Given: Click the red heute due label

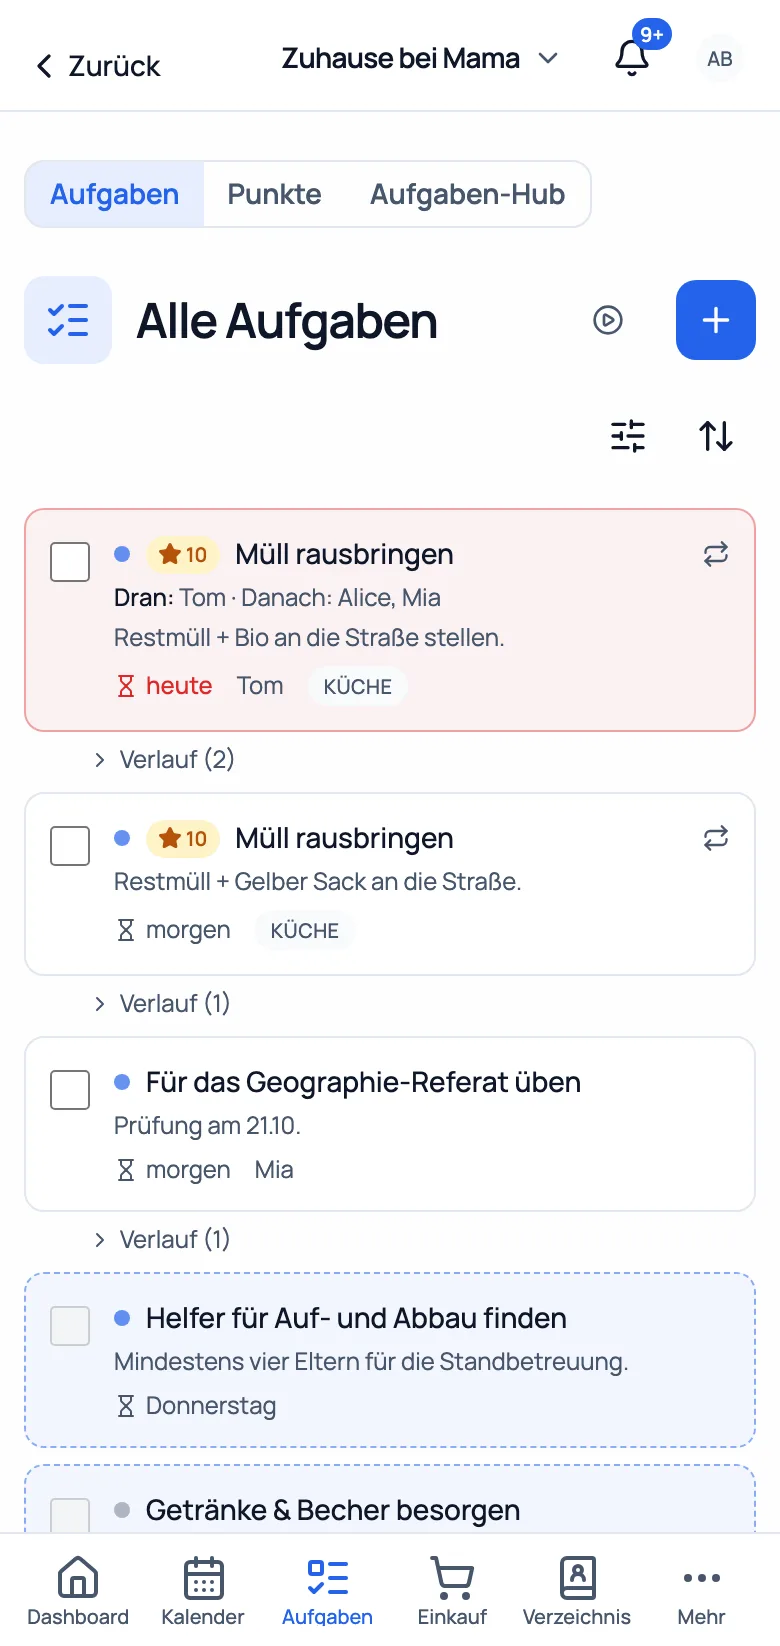Looking at the screenshot, I should [x=179, y=686].
